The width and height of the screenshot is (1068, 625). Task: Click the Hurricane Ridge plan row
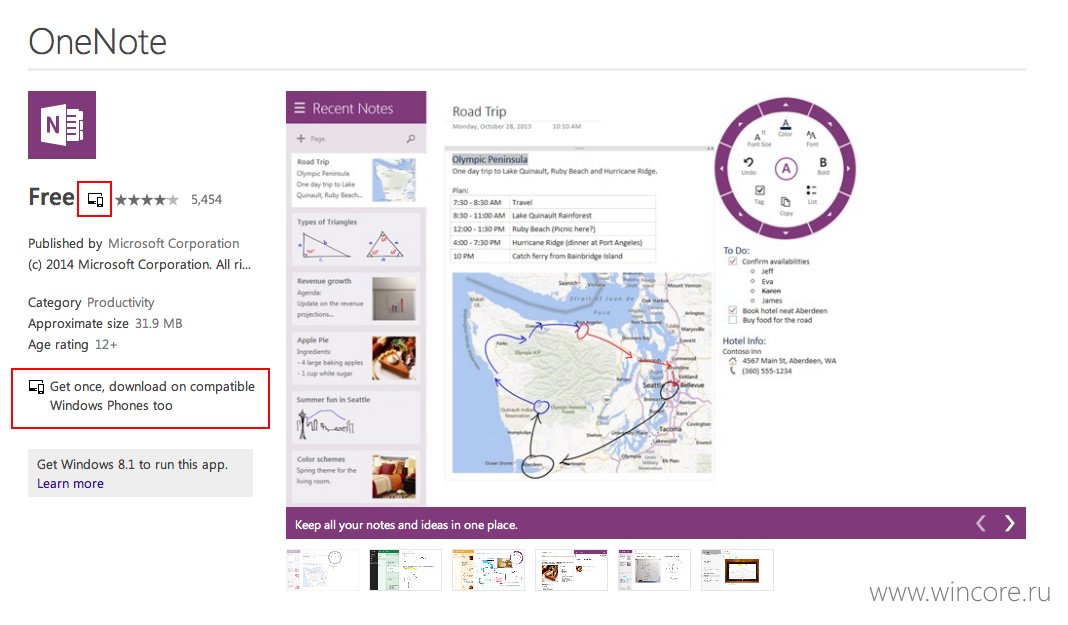pyautogui.click(x=553, y=242)
